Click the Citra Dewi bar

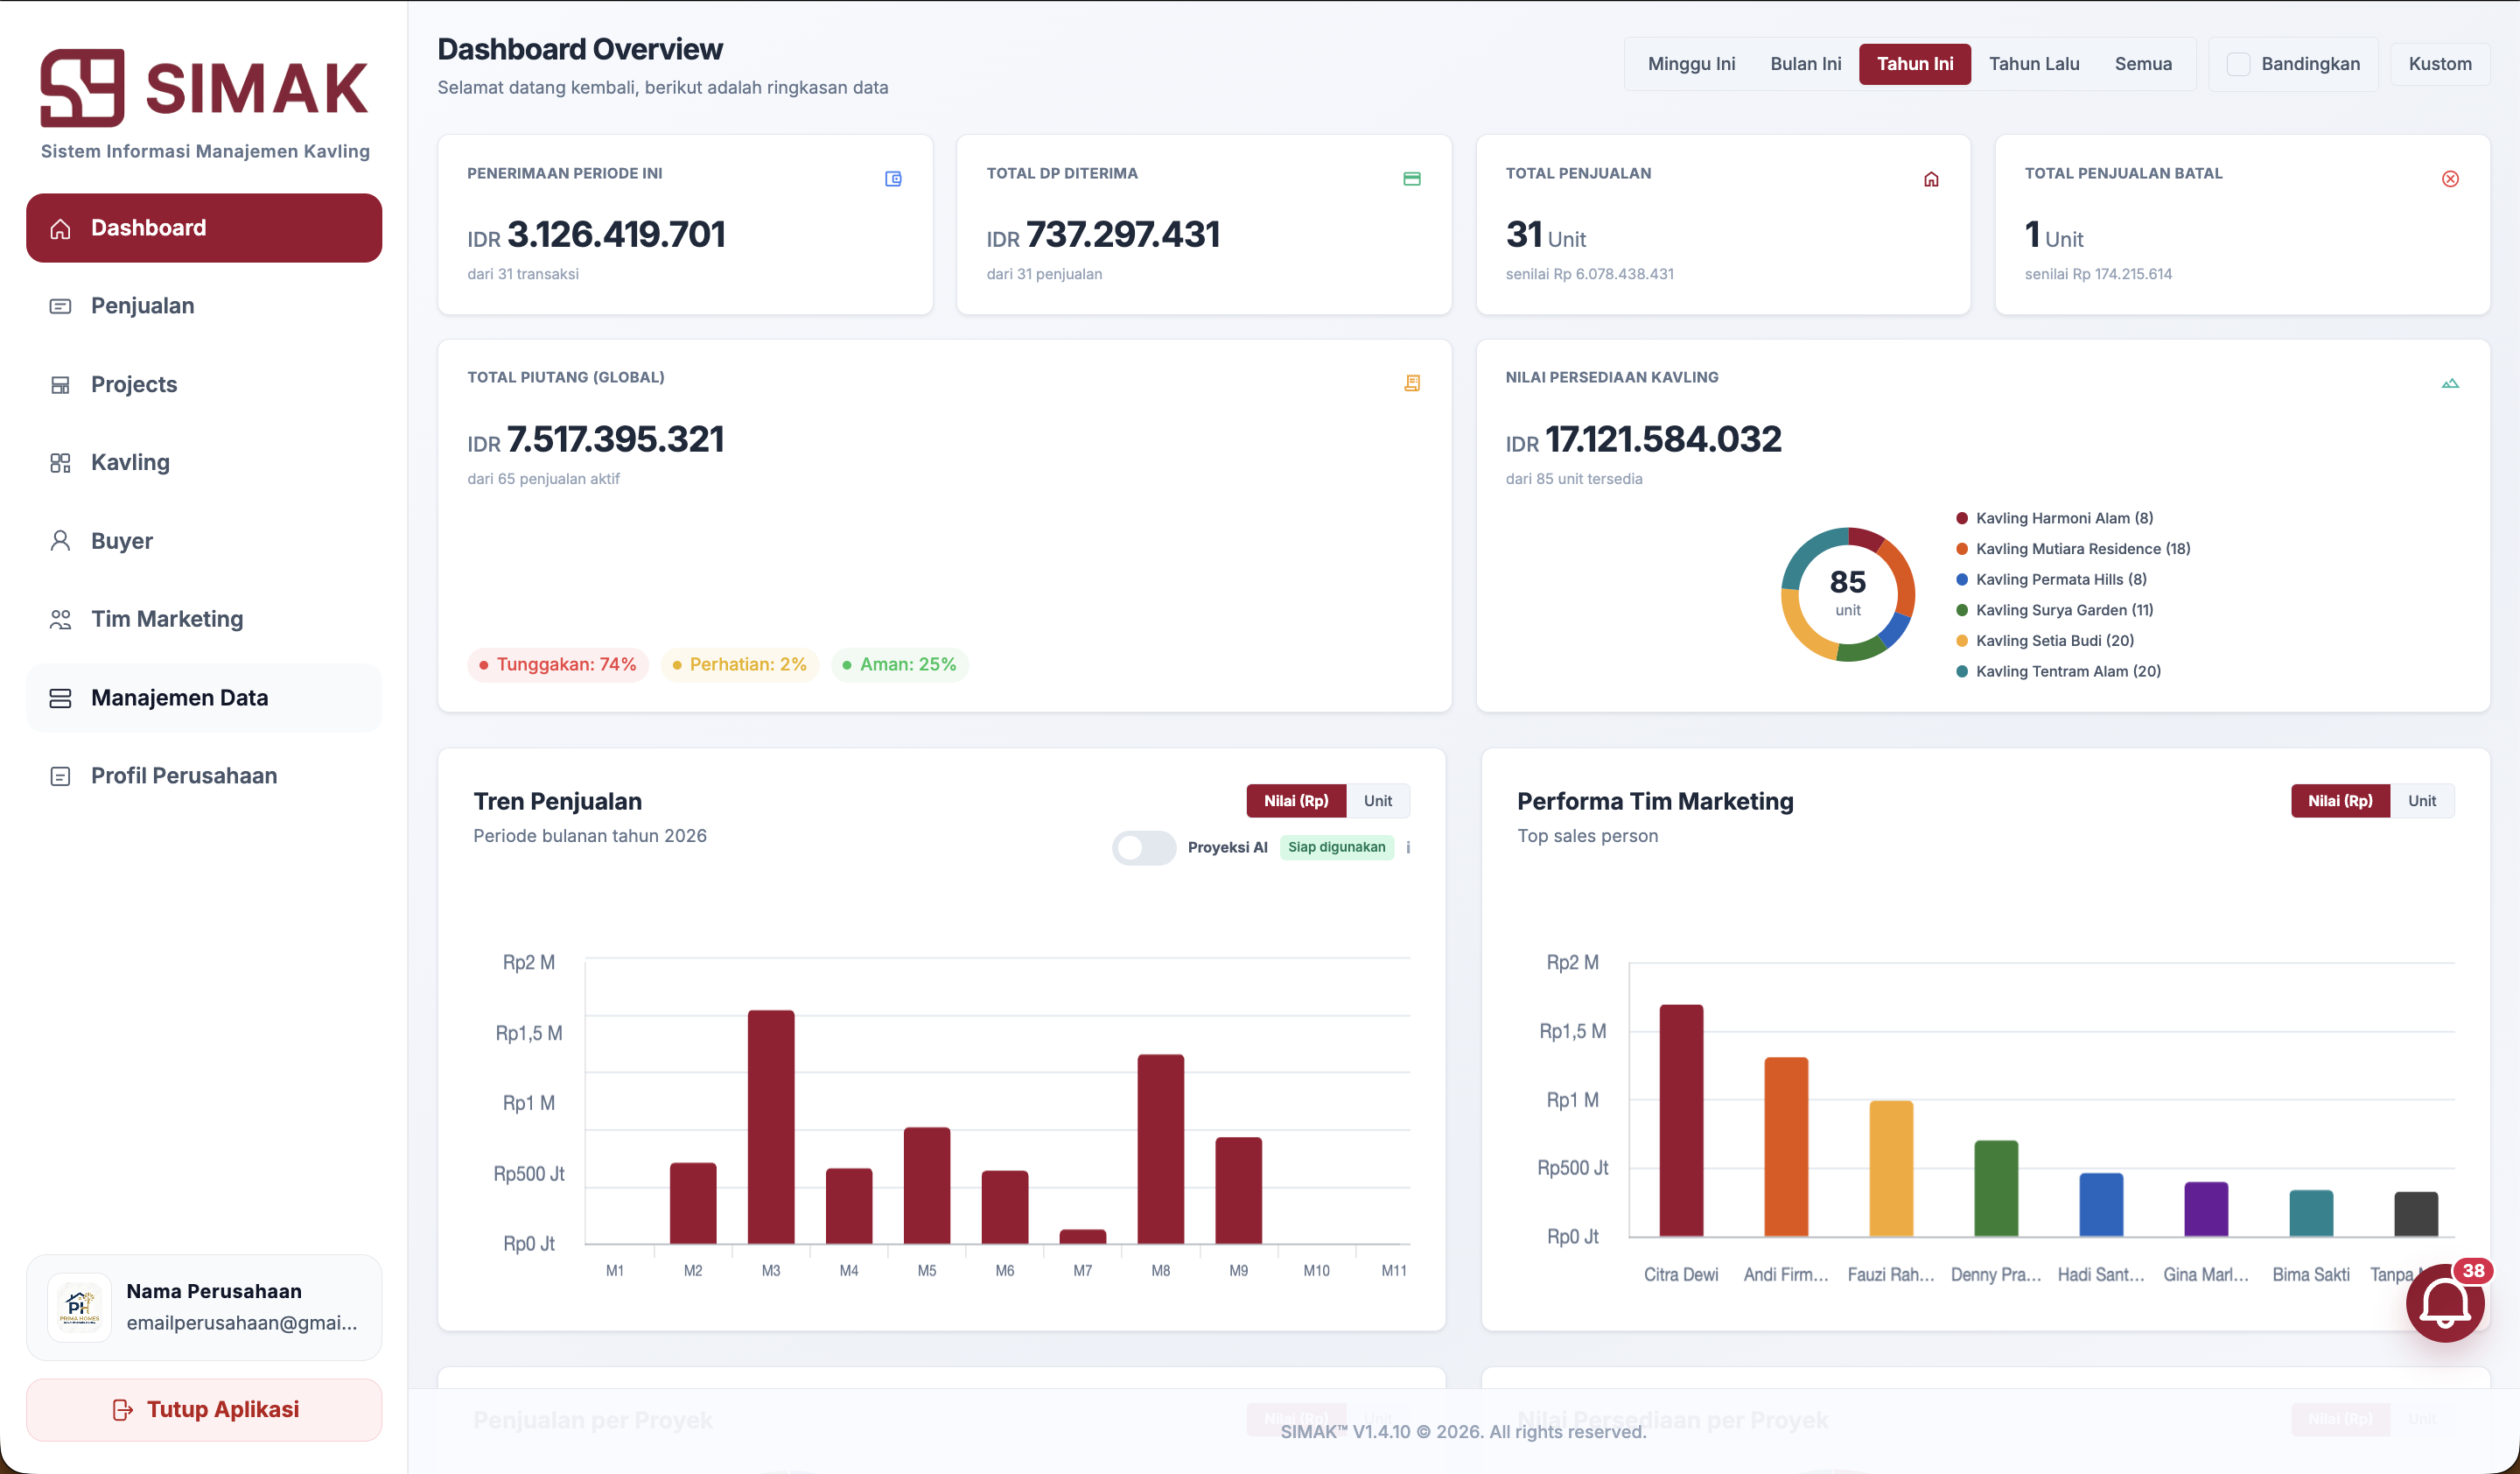click(1681, 1121)
